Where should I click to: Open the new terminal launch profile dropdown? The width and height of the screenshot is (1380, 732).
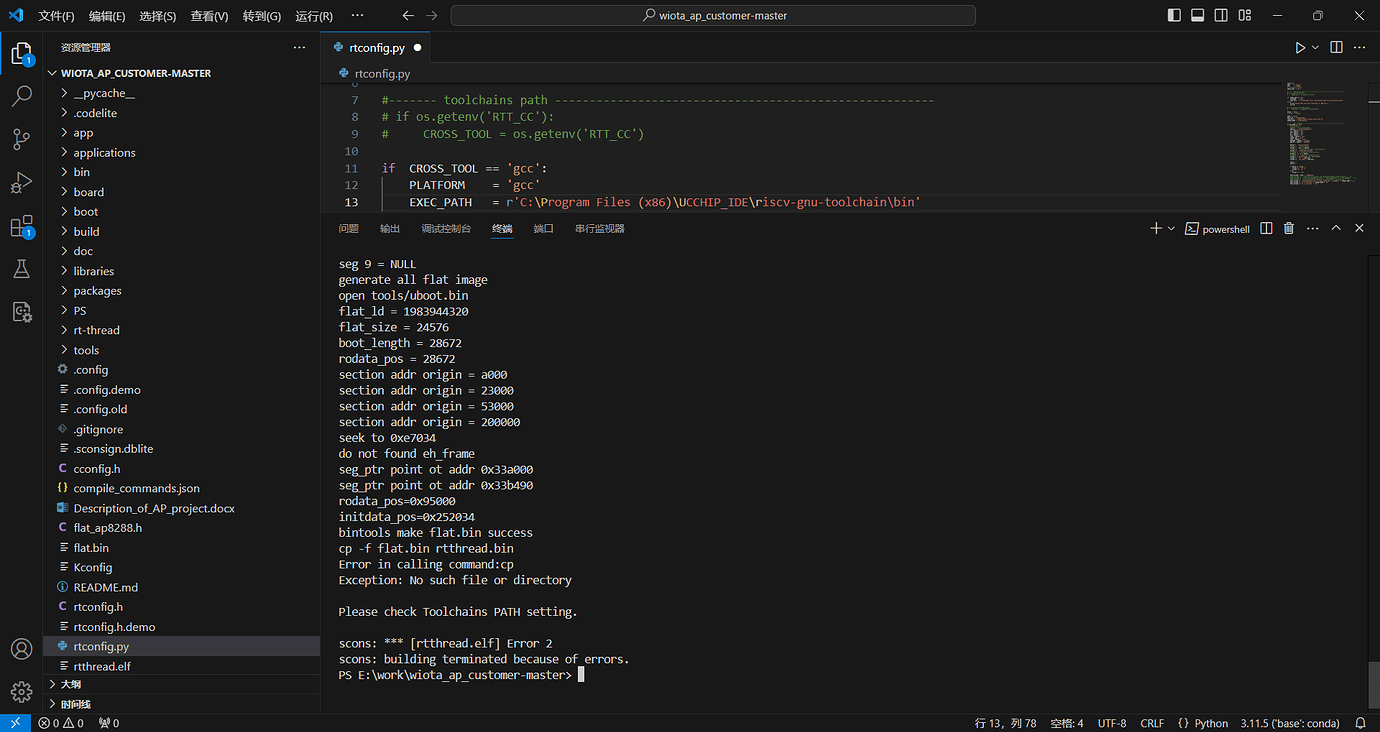click(x=1171, y=229)
